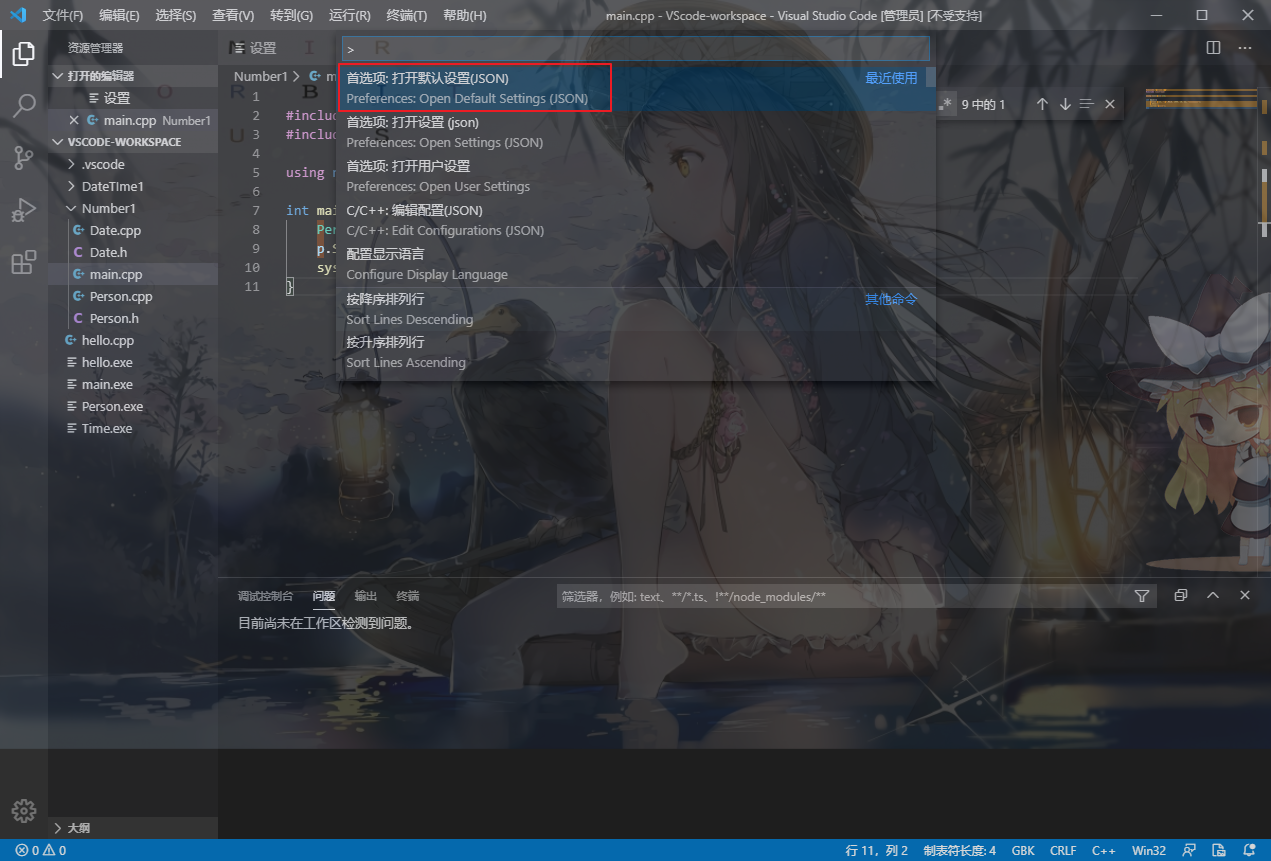Screen dimensions: 1271x861
Task: Open the Source Control view
Action: point(24,157)
